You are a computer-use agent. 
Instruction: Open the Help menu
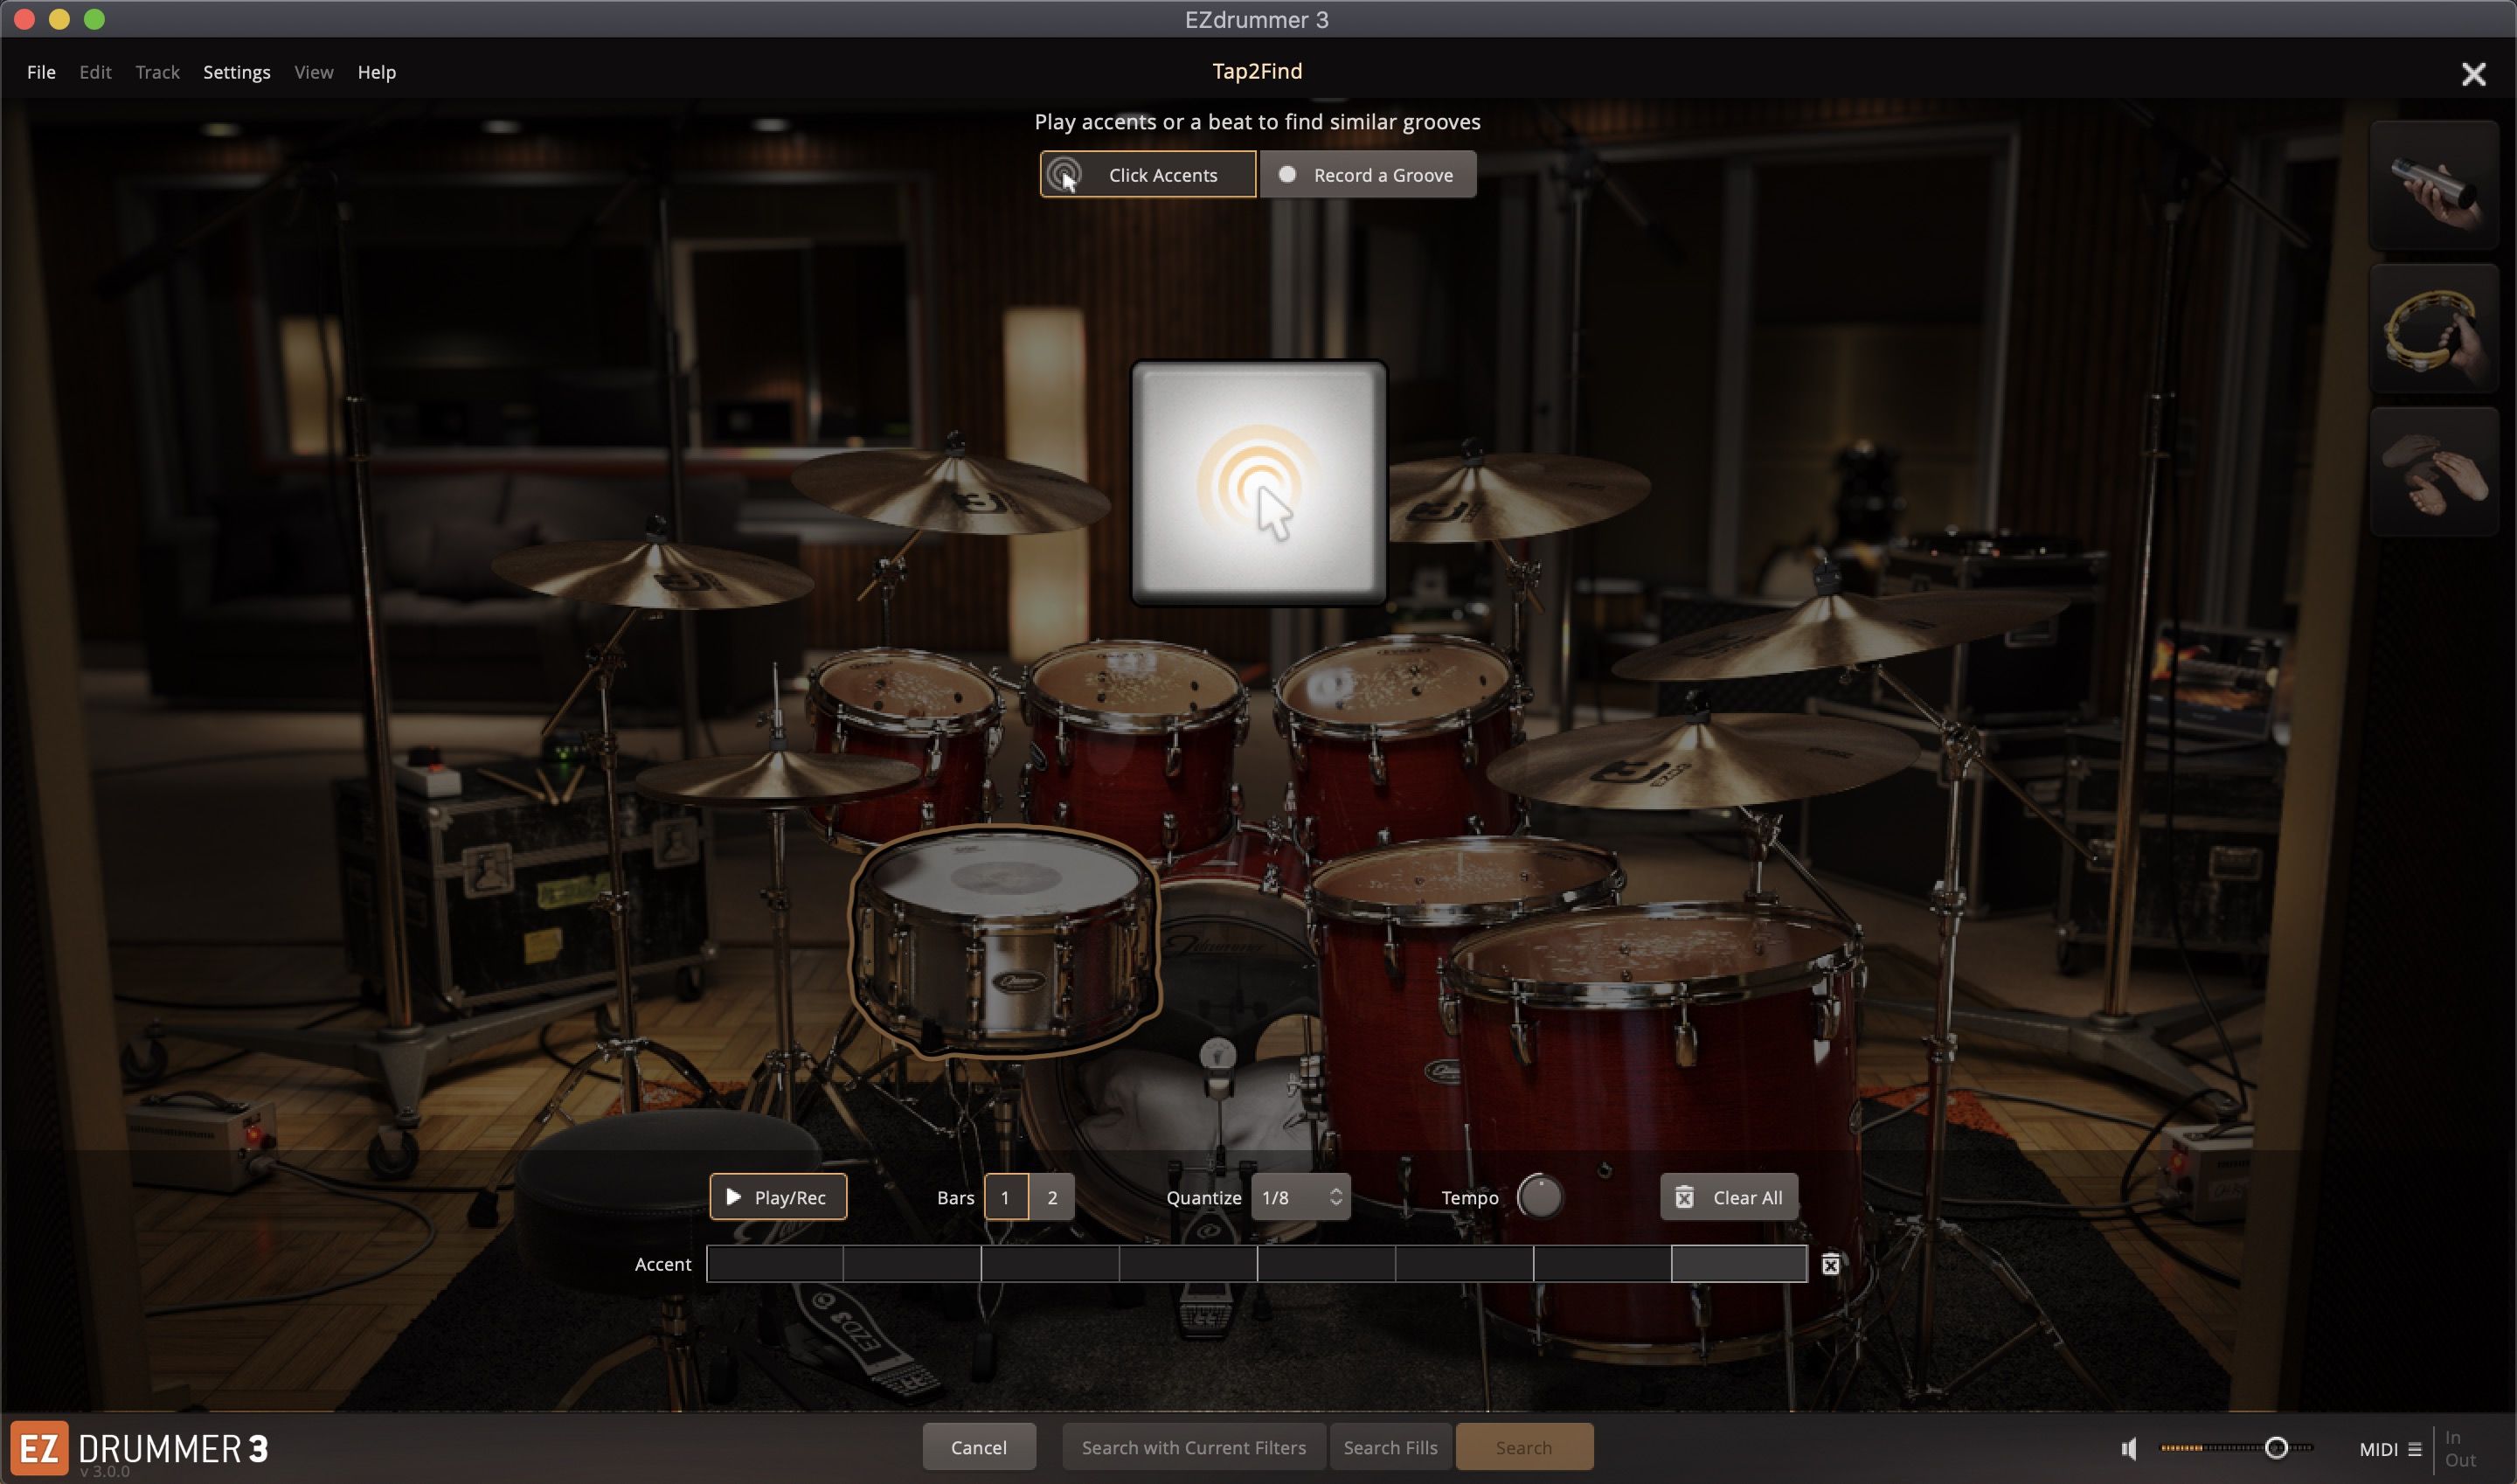pyautogui.click(x=376, y=72)
